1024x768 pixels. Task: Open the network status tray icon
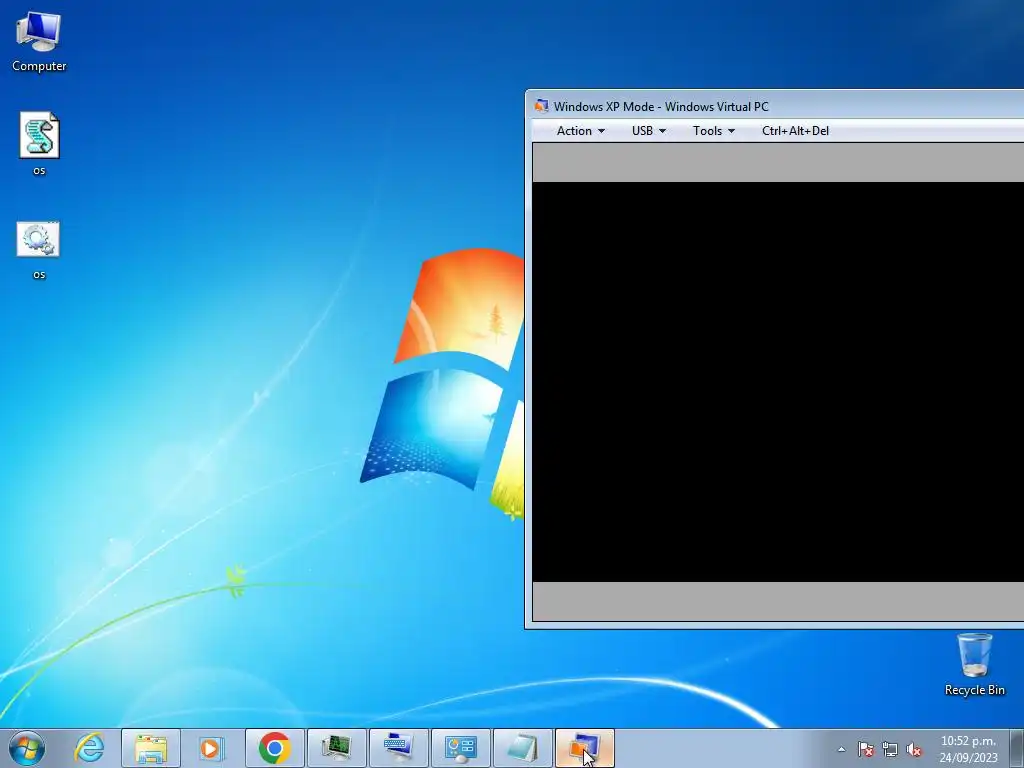click(889, 750)
